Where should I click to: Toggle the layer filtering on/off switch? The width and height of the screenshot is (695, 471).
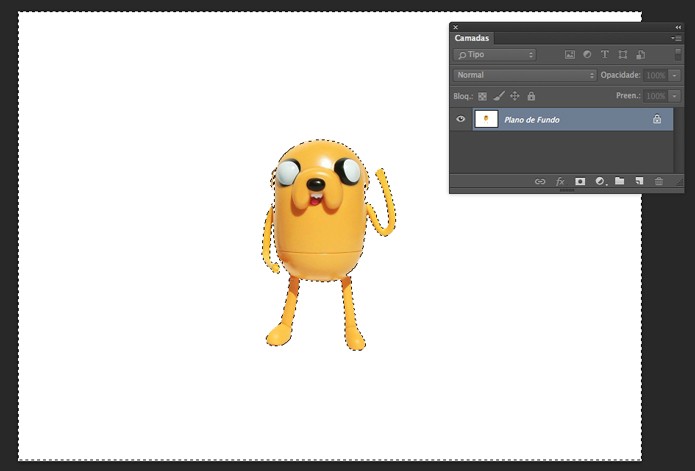pos(678,54)
